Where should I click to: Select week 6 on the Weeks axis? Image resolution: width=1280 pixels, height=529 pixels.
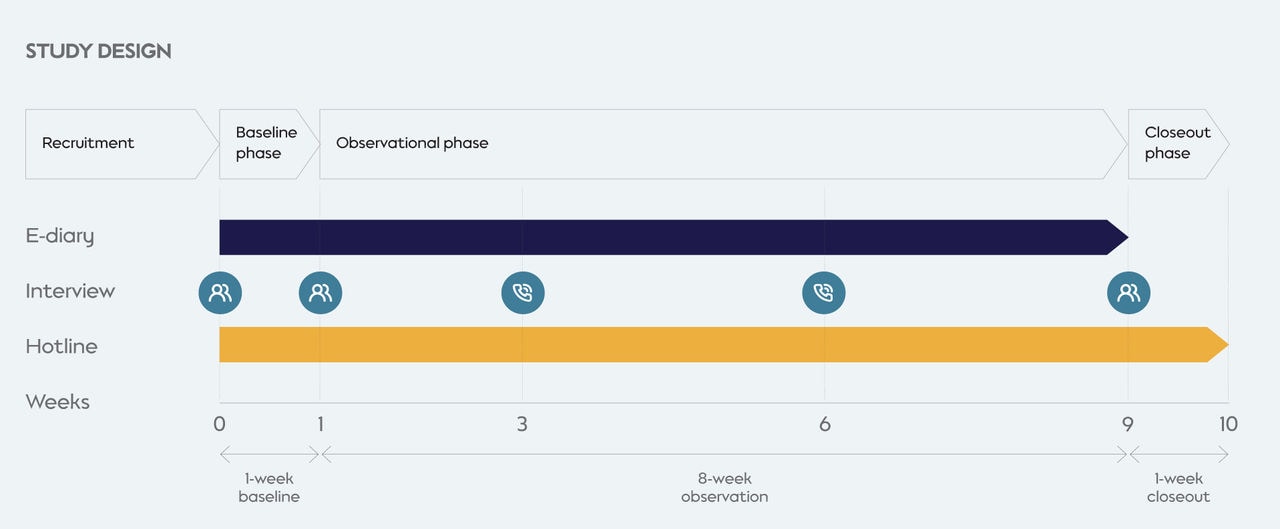(x=825, y=424)
